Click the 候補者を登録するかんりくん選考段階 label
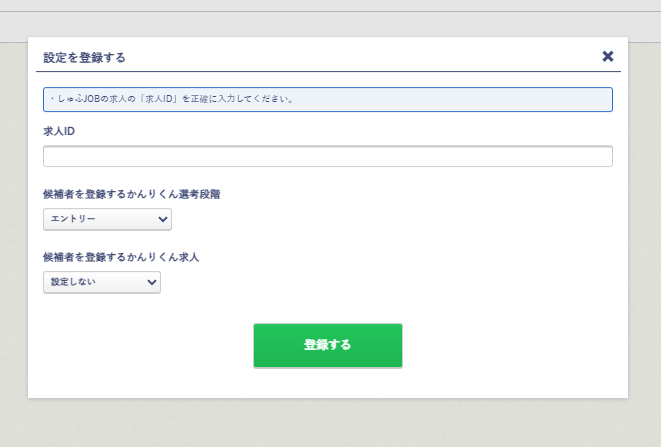Image resolution: width=661 pixels, height=447 pixels. [x=131, y=194]
